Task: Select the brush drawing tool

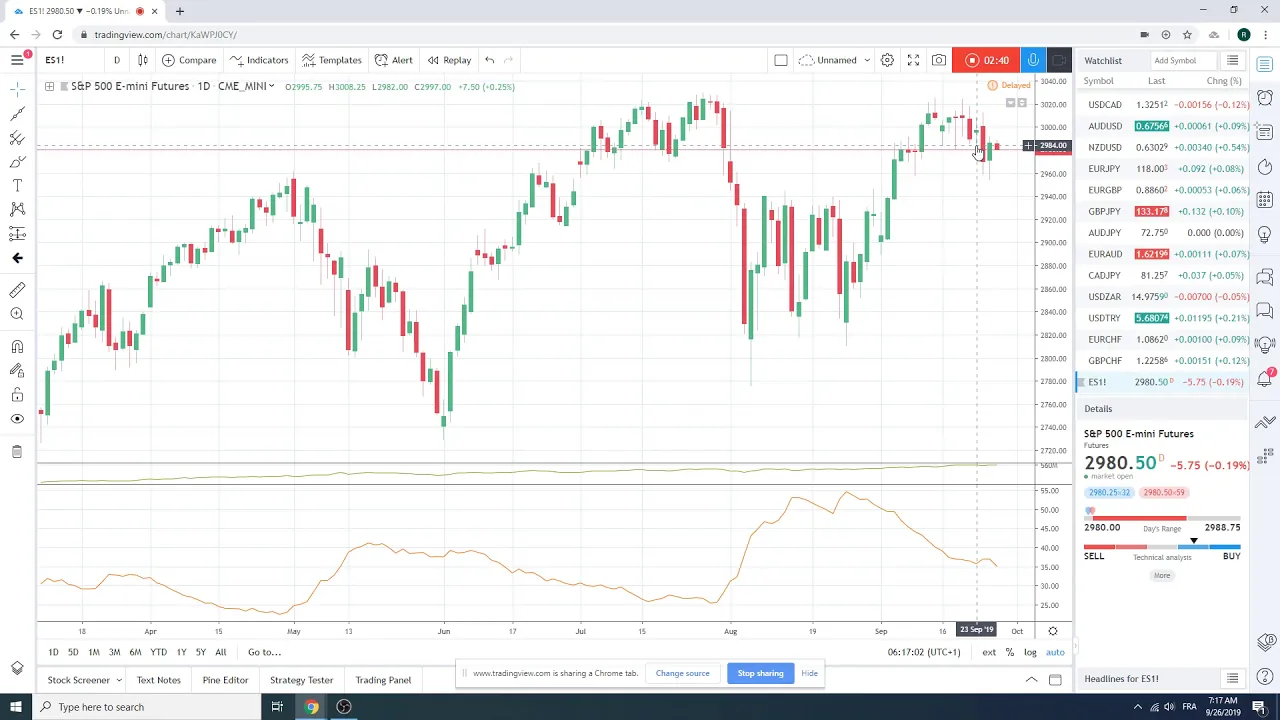Action: [x=17, y=162]
